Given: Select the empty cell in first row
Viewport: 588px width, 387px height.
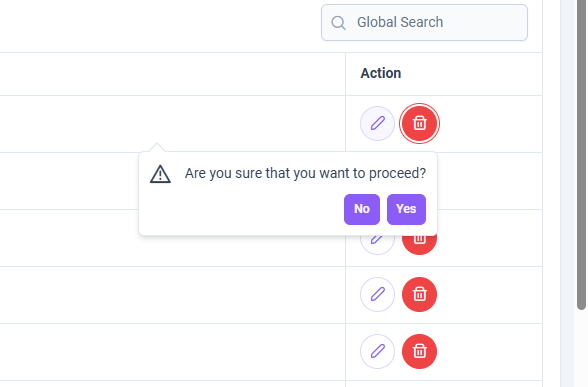Looking at the screenshot, I should 172,124.
